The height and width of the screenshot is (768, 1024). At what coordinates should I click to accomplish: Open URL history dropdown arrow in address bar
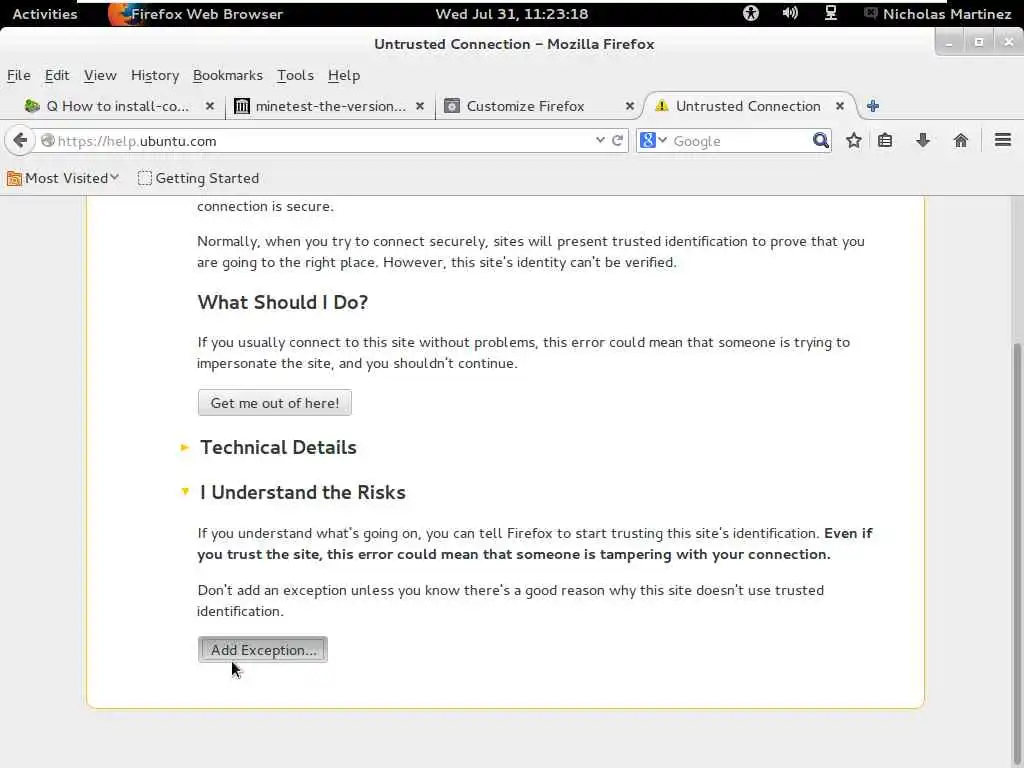click(x=600, y=140)
